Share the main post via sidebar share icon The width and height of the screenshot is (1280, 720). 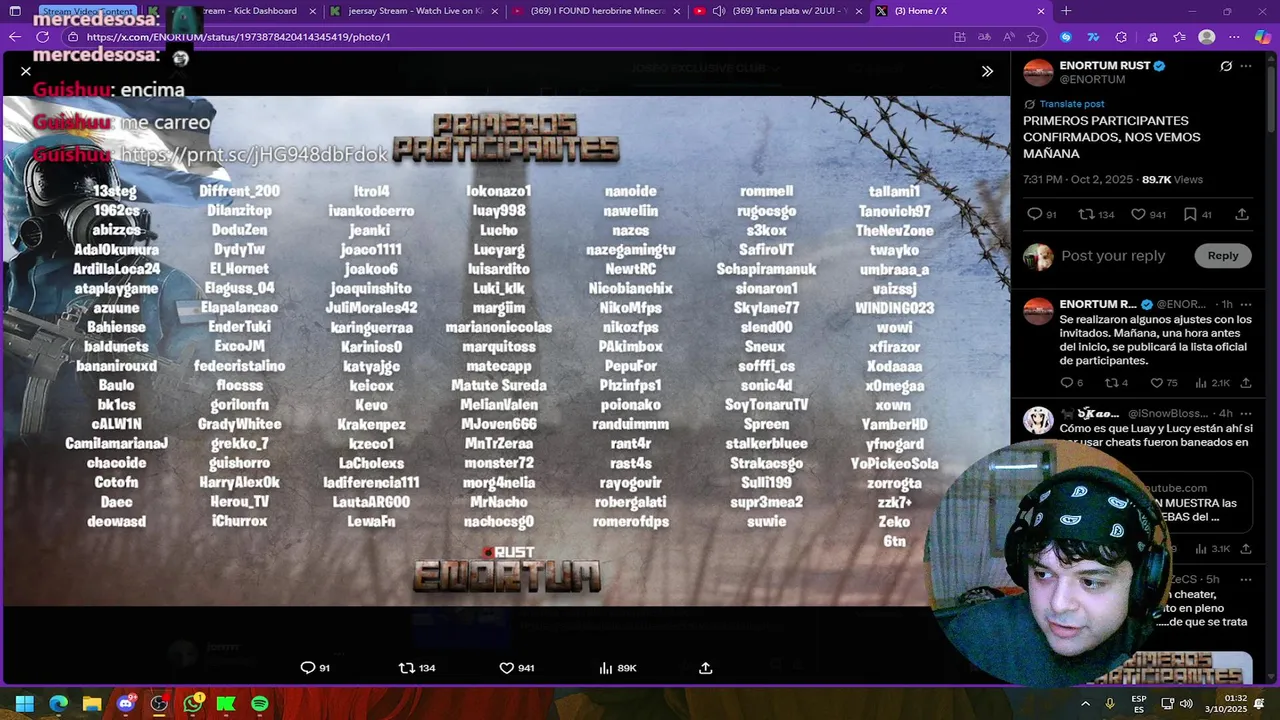tap(1242, 214)
